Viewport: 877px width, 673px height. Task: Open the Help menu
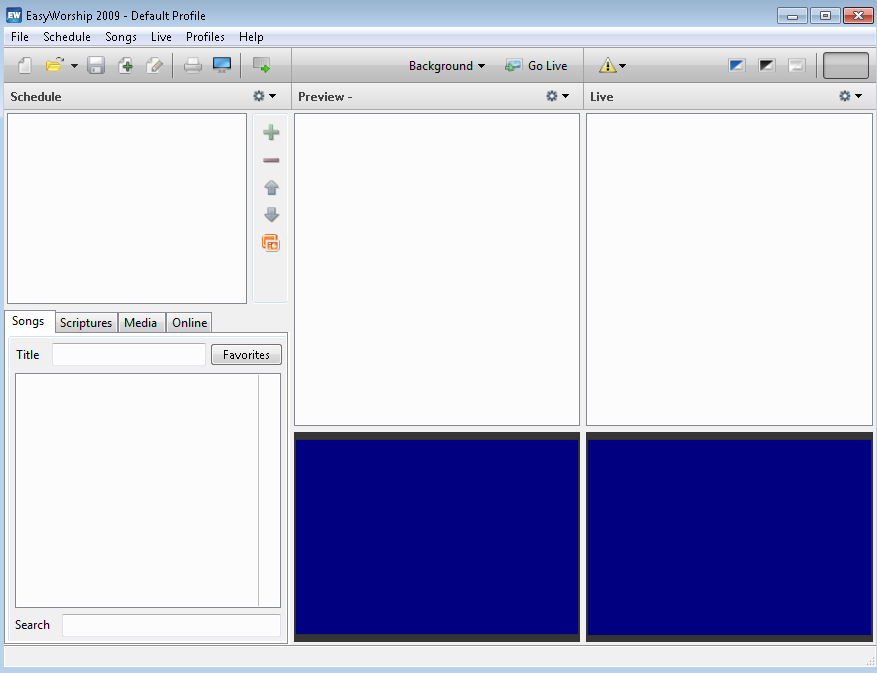pos(251,37)
